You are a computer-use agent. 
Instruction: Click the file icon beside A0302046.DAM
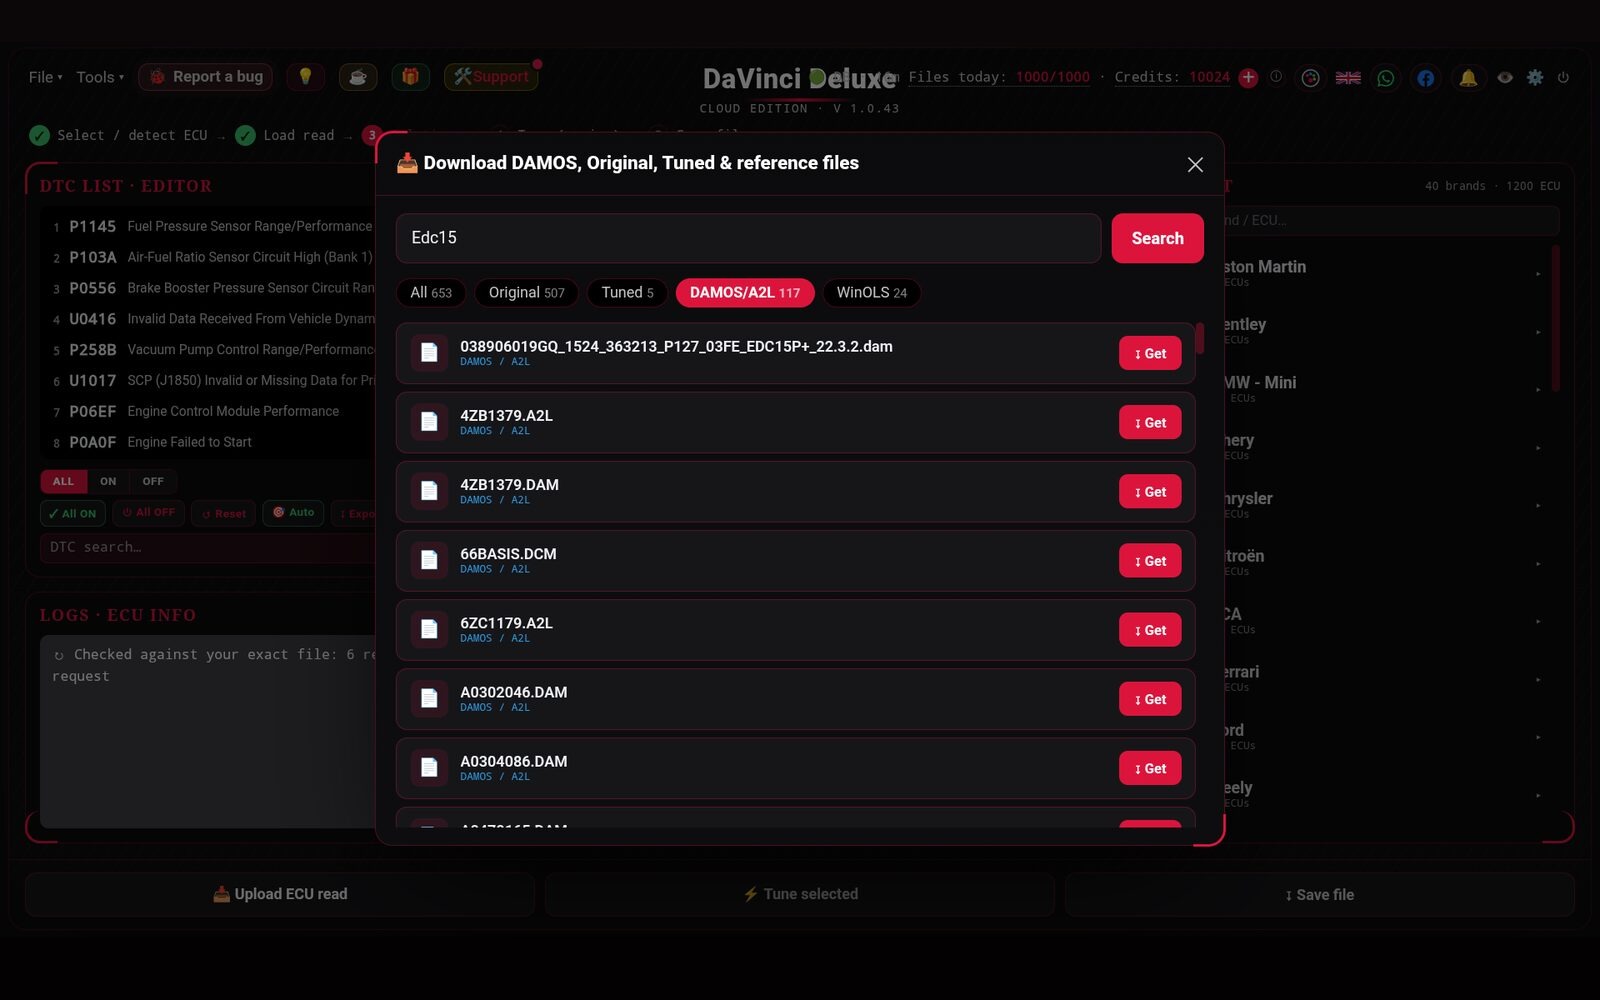429,698
